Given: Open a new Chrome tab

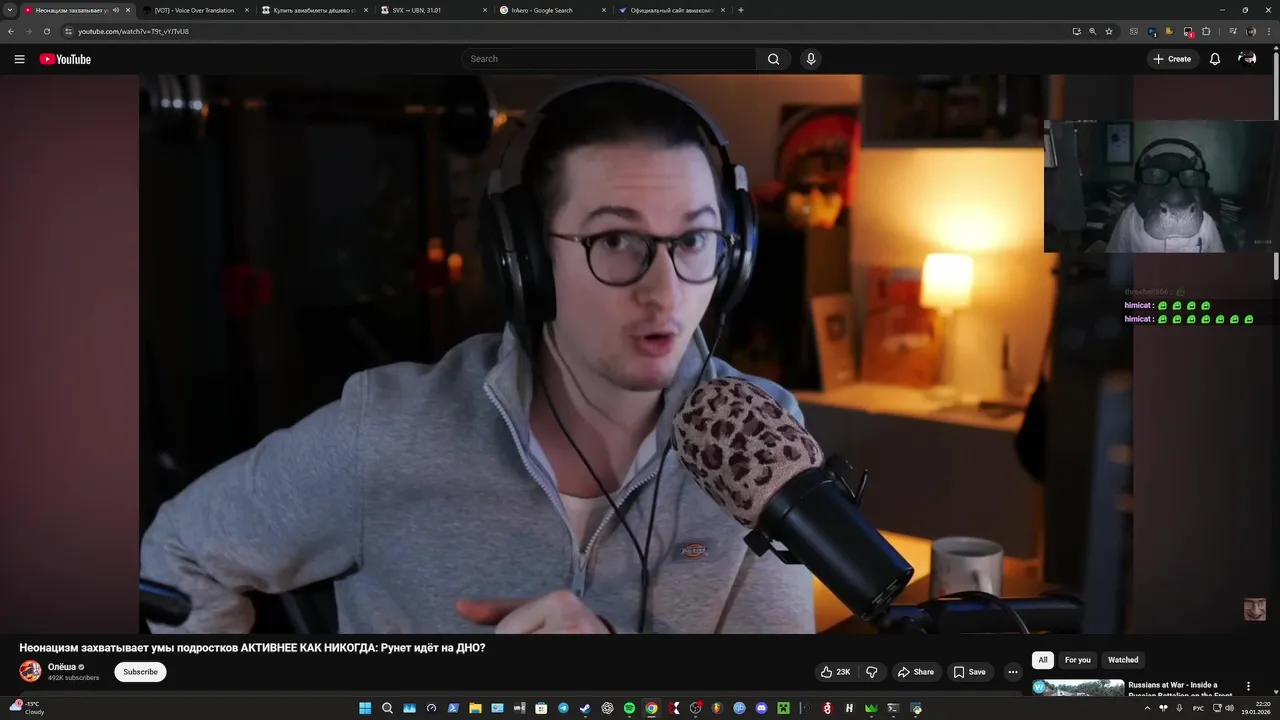Looking at the screenshot, I should point(740,10).
